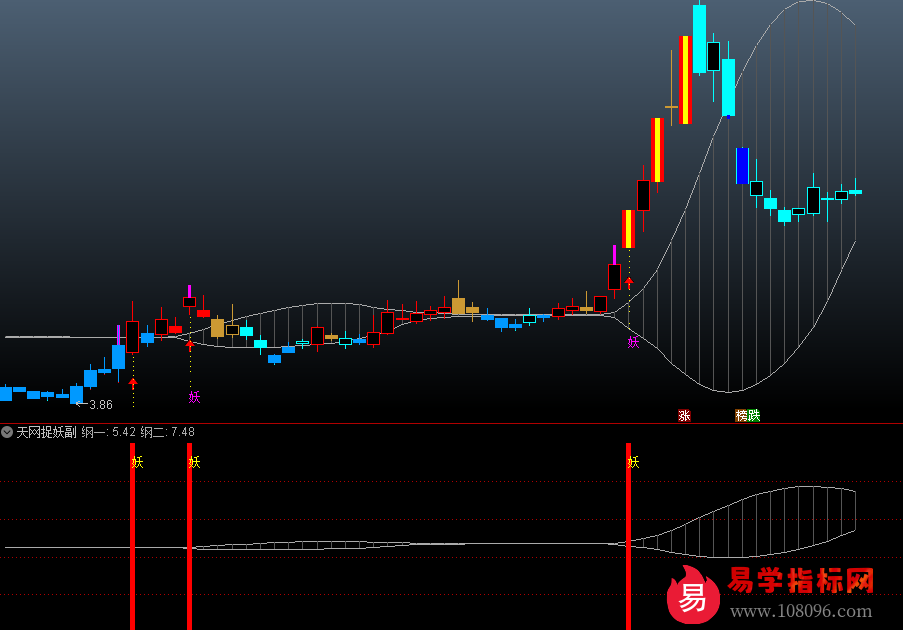Viewport: 903px width, 630px height.
Task: Click the purple 妖 marker under the breakout candle
Action: point(633,342)
